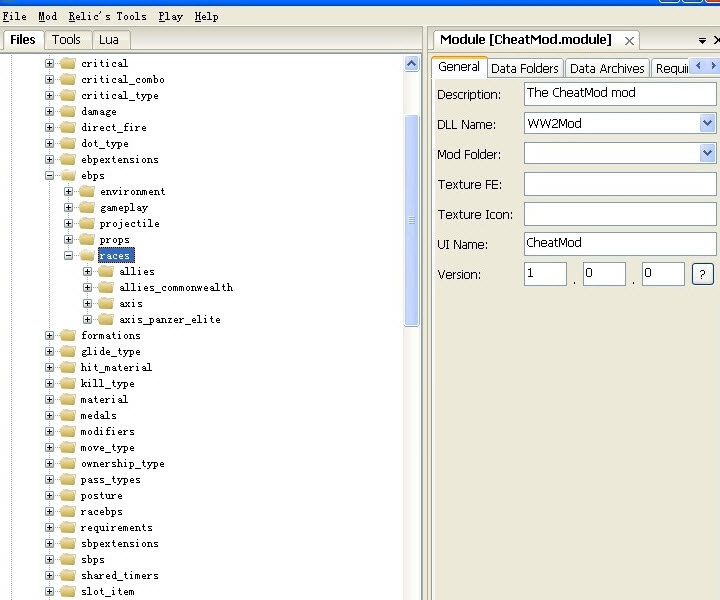
Task: Expand the allies_commonwealth node
Action: (87, 287)
